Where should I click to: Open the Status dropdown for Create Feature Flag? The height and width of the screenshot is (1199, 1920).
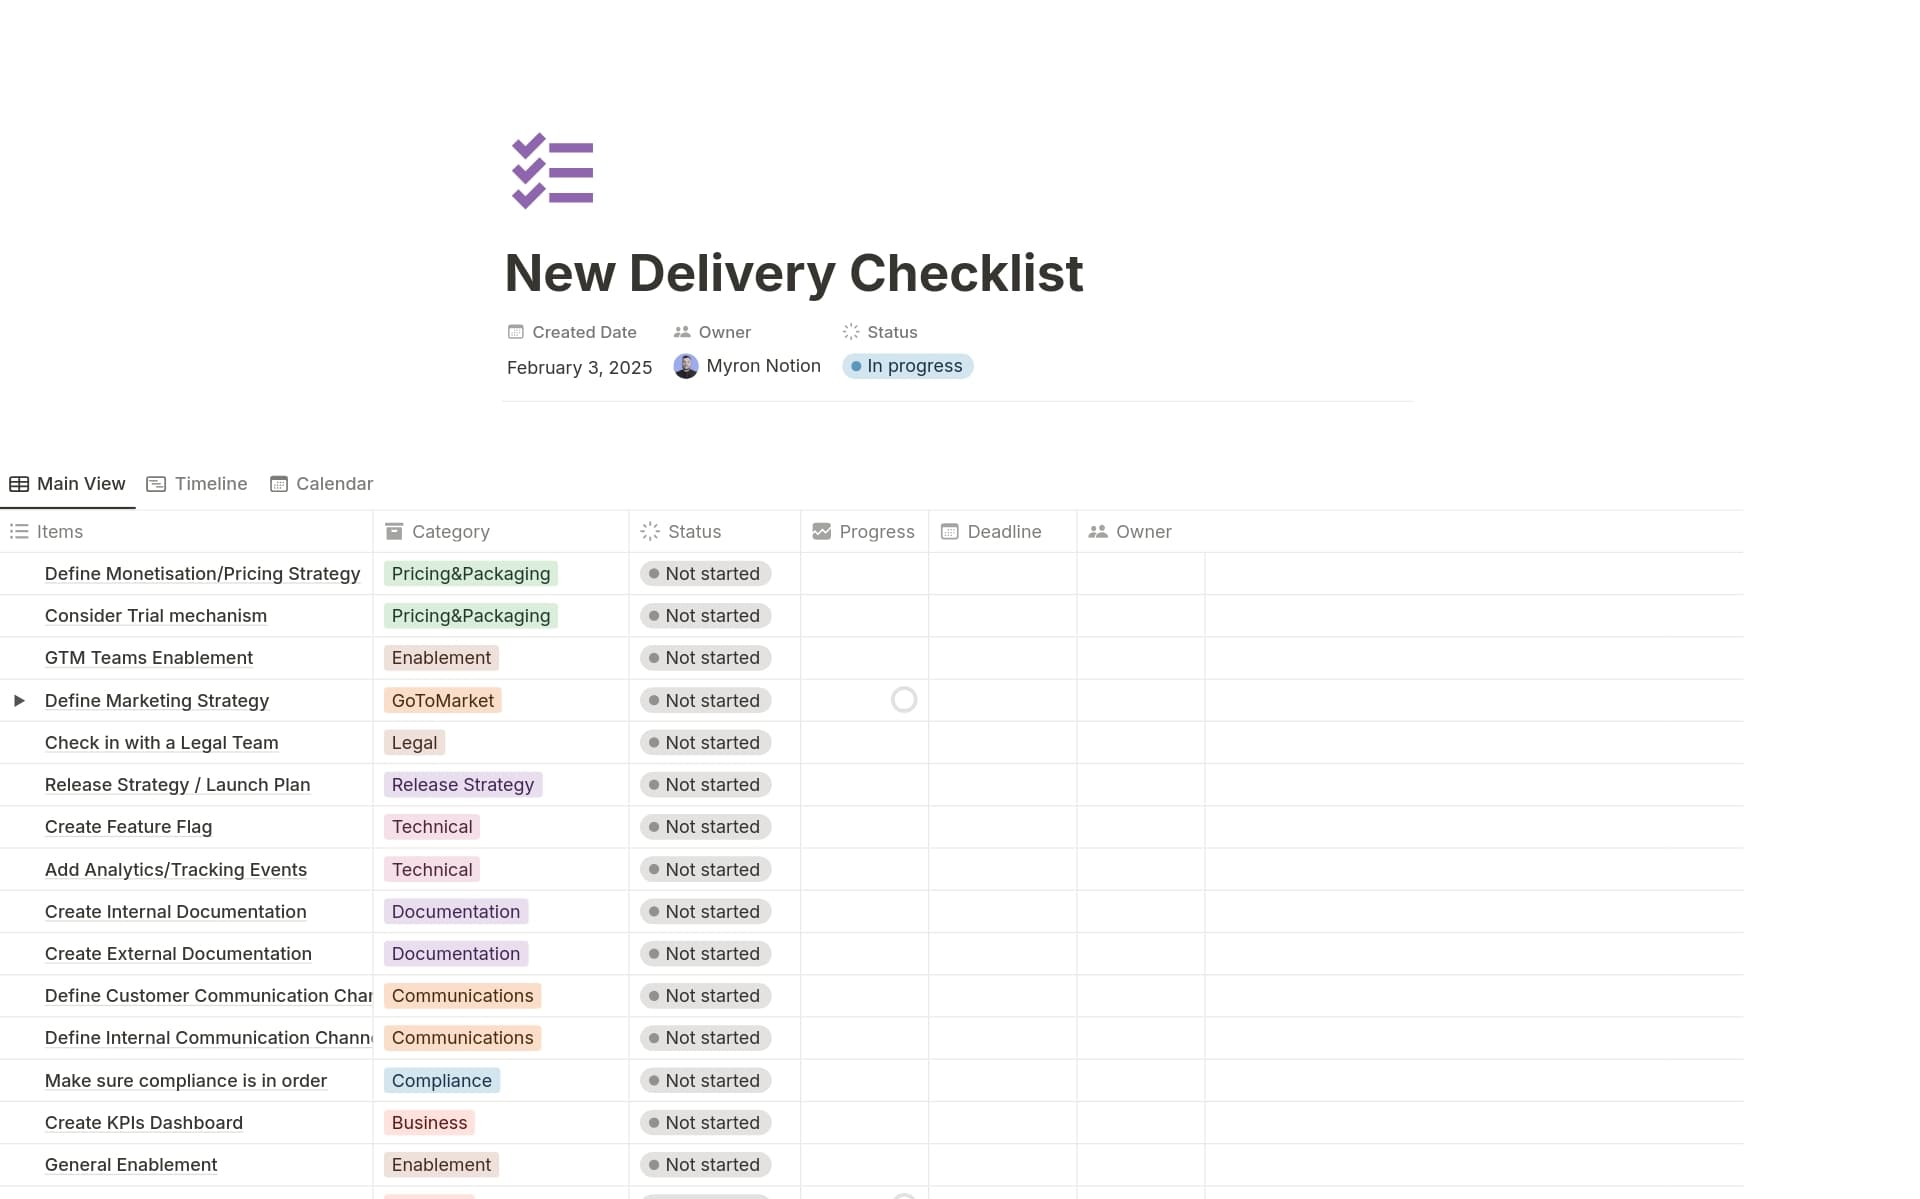tap(705, 827)
